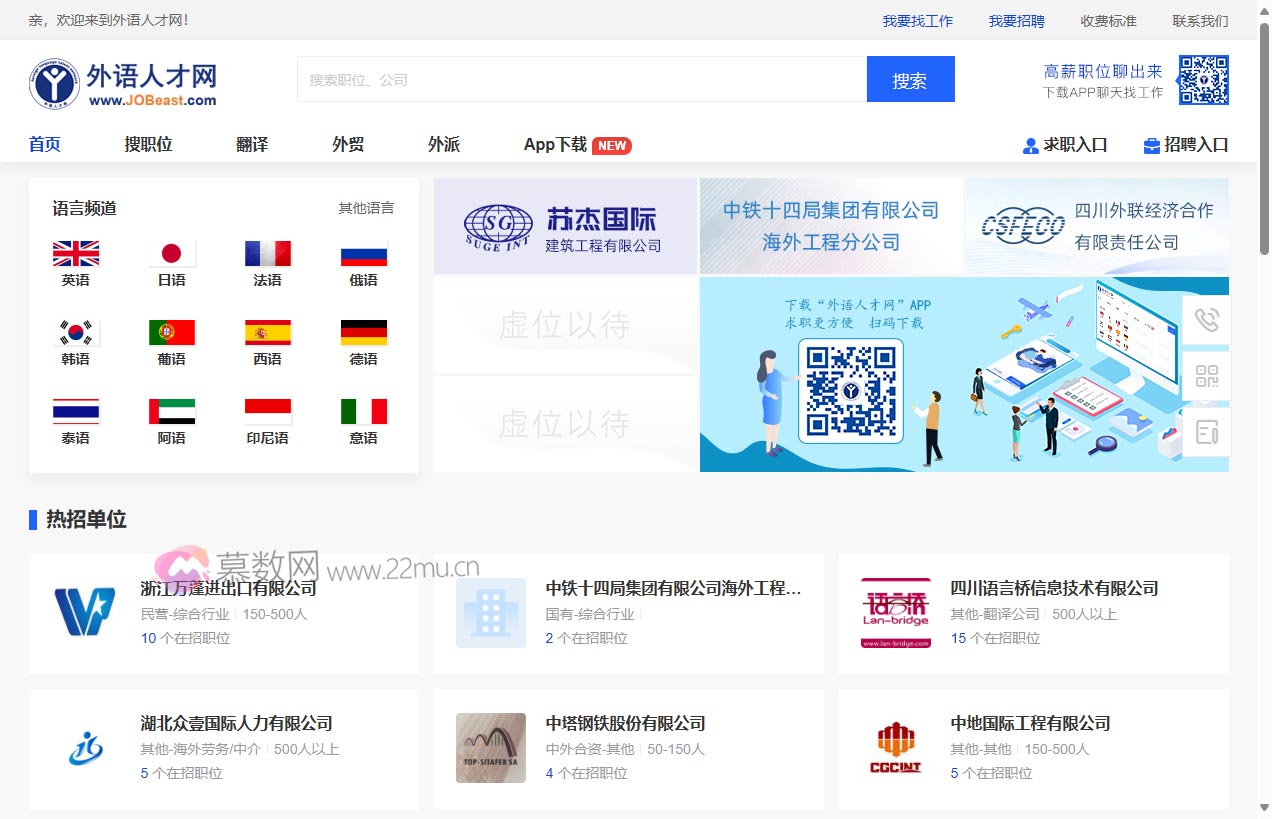Open the 翻译 navigation menu item
This screenshot has height=819, width=1272.
tap(252, 145)
